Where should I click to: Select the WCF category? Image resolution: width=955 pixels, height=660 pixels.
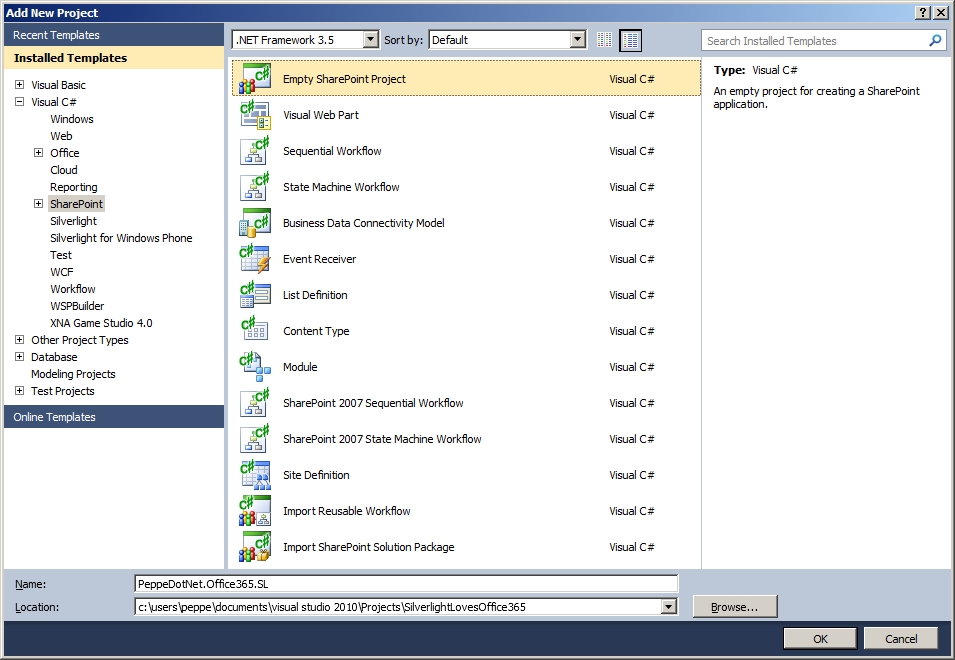tap(62, 272)
